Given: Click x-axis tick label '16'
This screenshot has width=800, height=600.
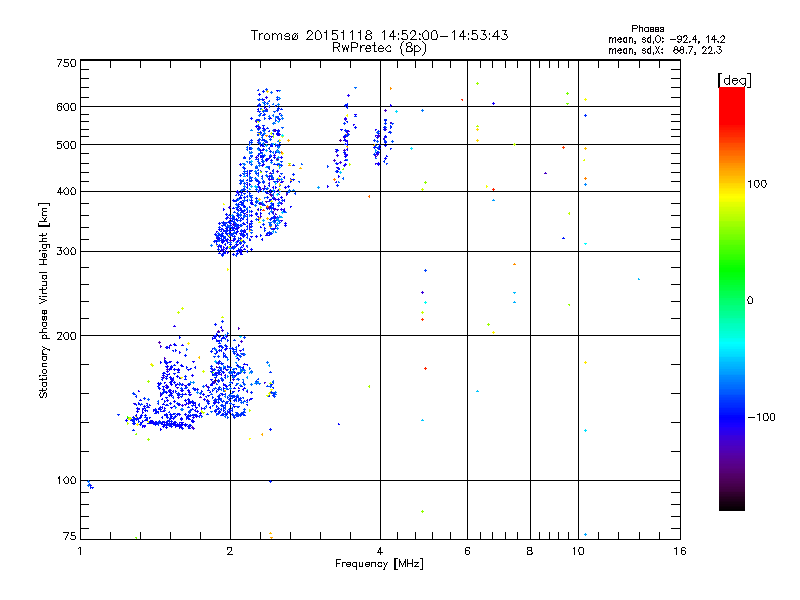Looking at the screenshot, I should coord(680,551).
